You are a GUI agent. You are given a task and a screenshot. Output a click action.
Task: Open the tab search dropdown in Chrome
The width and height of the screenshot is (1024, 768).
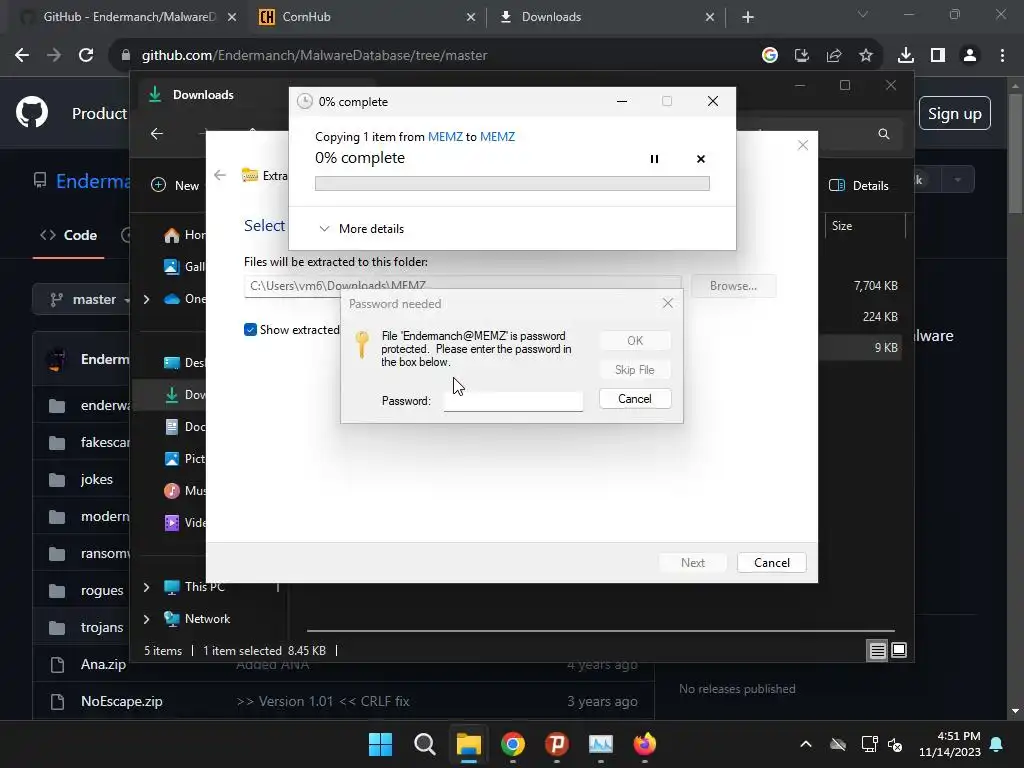863,14
